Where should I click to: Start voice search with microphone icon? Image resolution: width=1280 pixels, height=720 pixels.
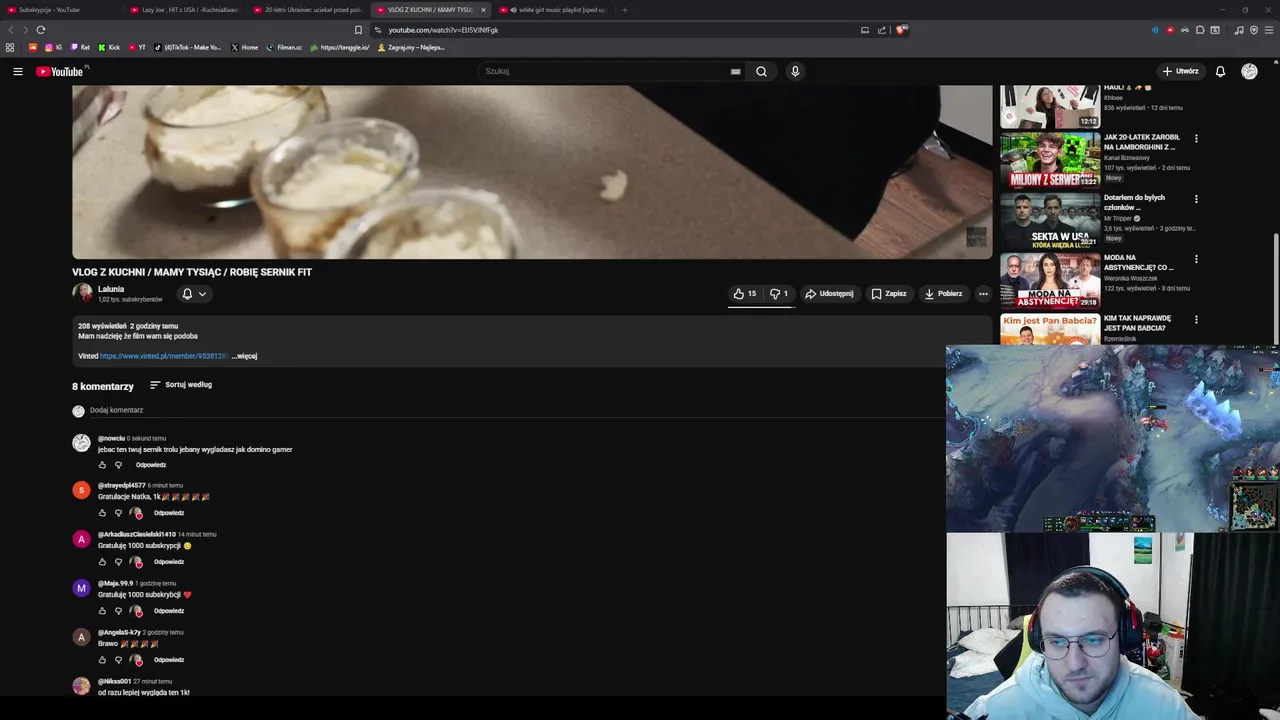tap(795, 71)
